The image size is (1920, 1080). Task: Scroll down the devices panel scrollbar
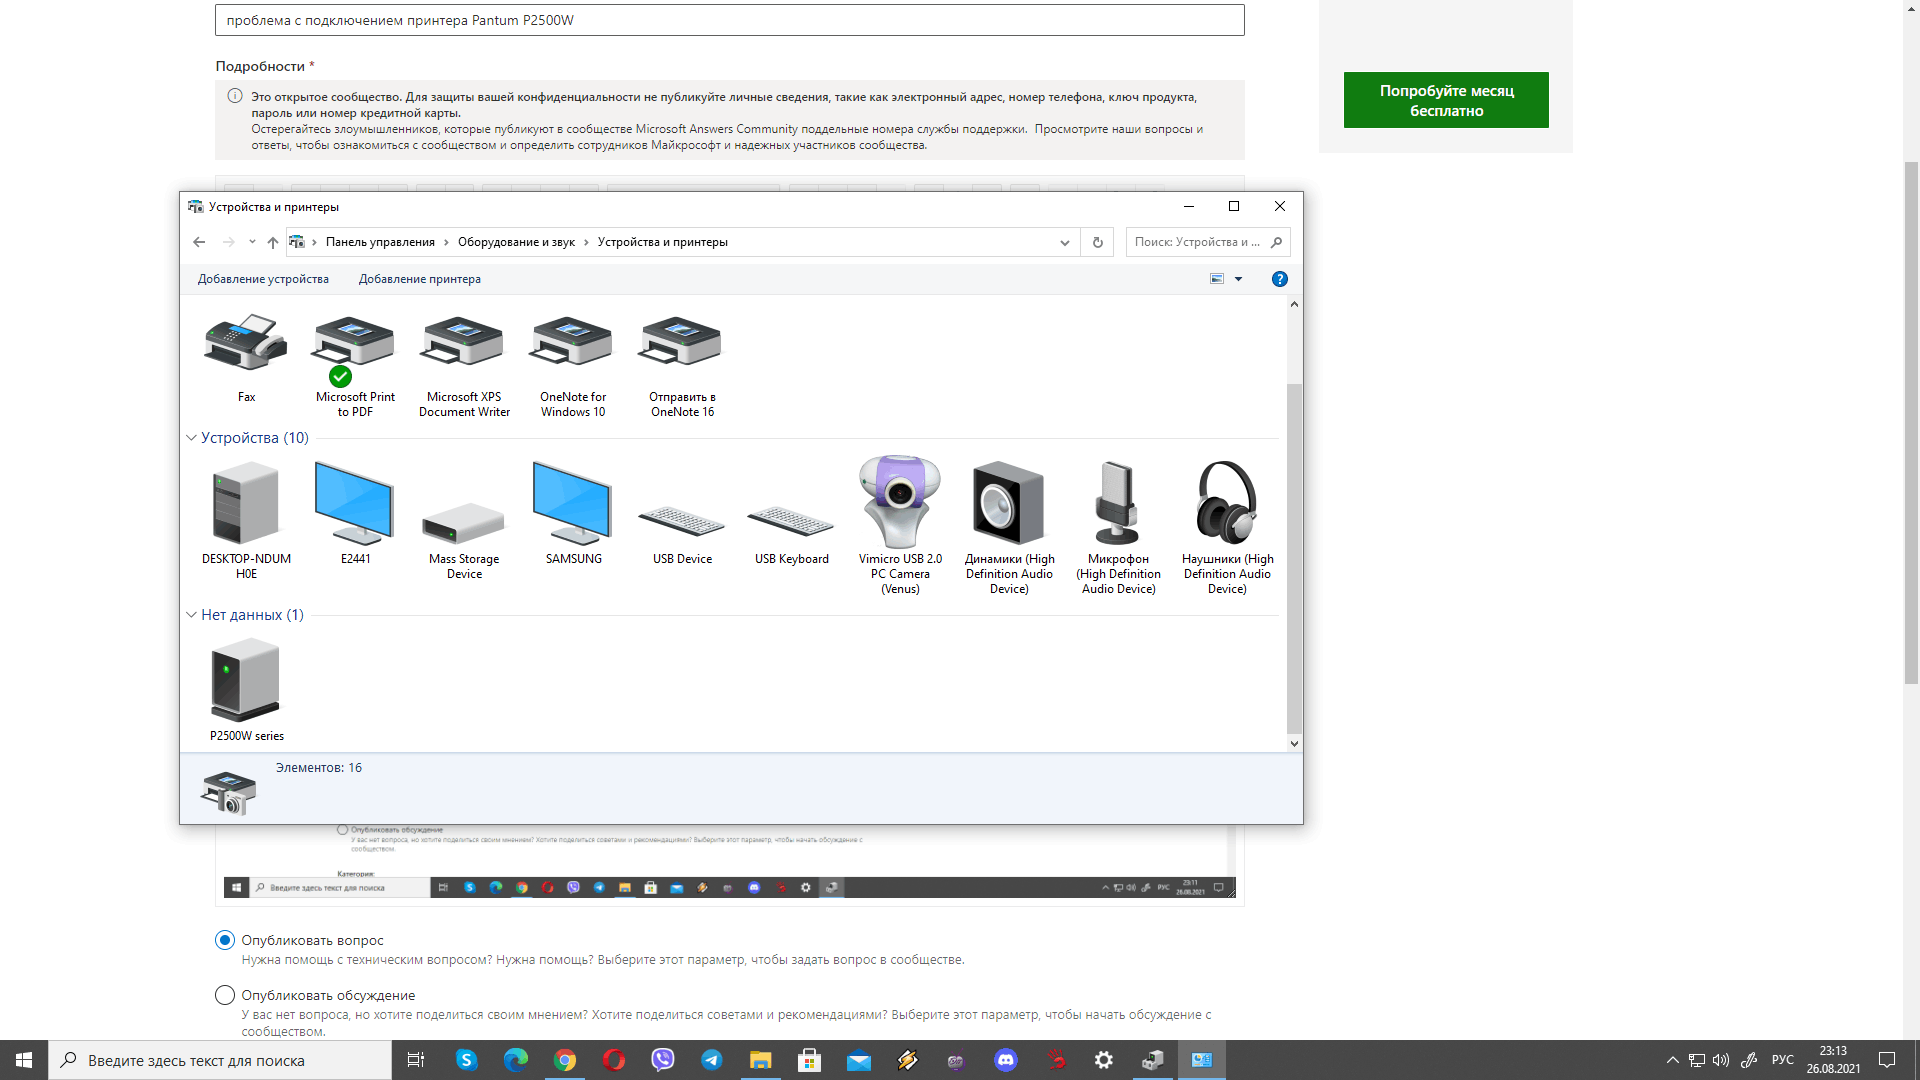(x=1292, y=744)
